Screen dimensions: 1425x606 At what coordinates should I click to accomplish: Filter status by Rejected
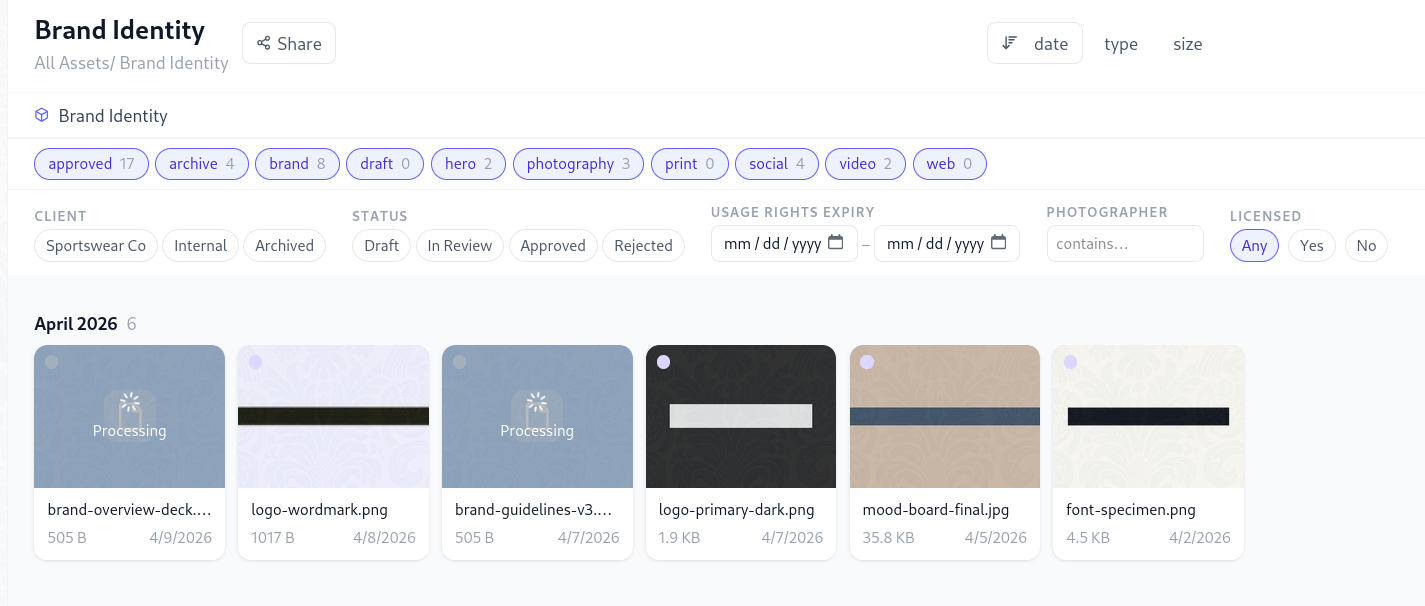[x=643, y=245]
